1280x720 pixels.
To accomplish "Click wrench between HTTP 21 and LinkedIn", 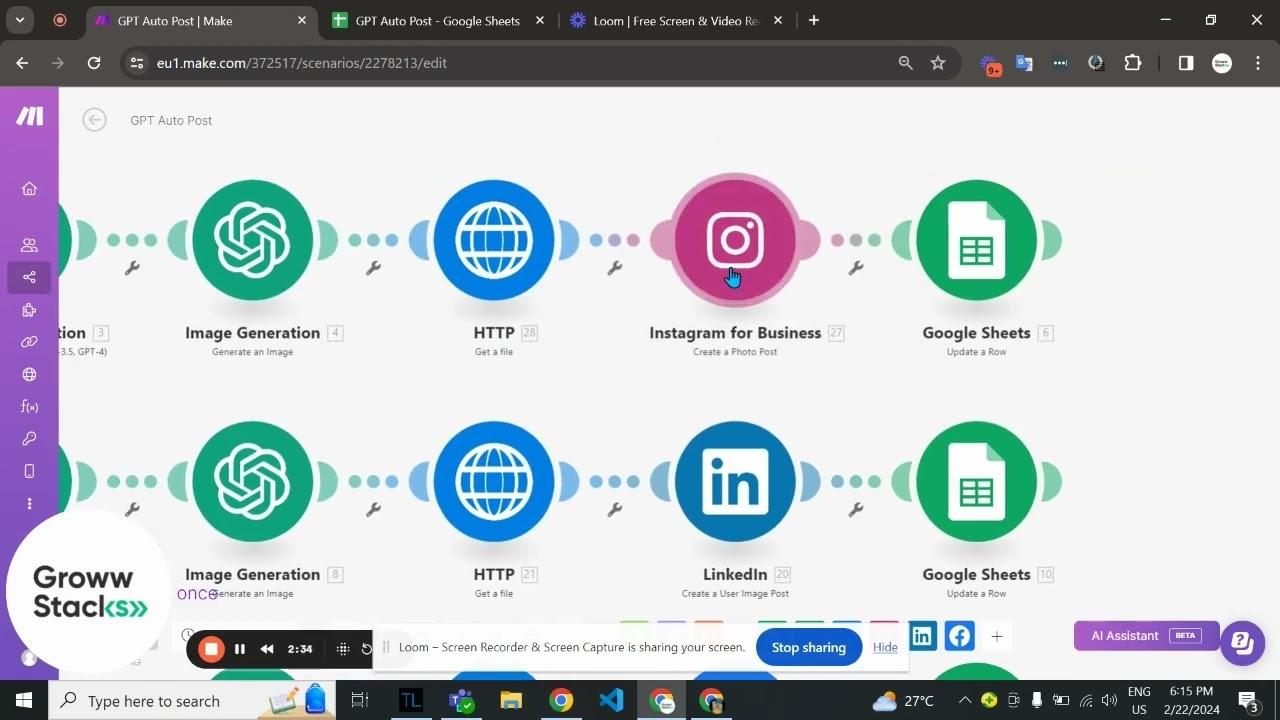I will [x=614, y=510].
